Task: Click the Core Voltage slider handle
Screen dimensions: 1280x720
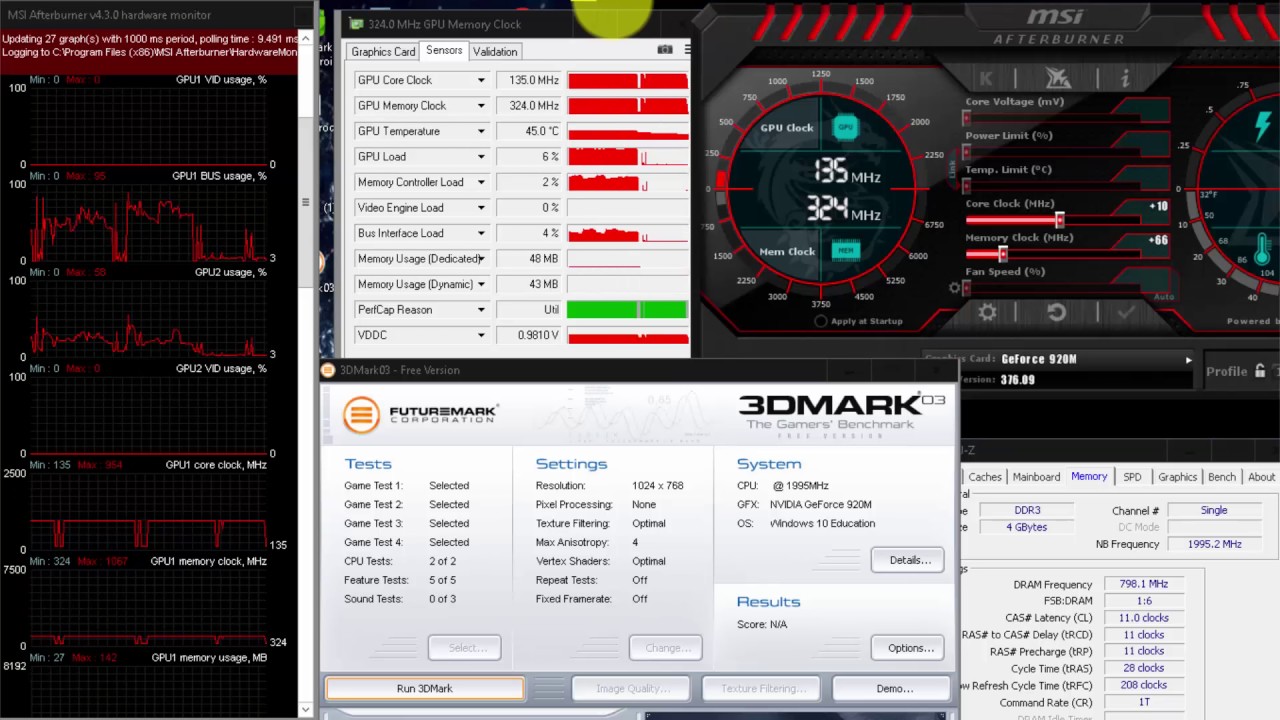Action: 967,118
